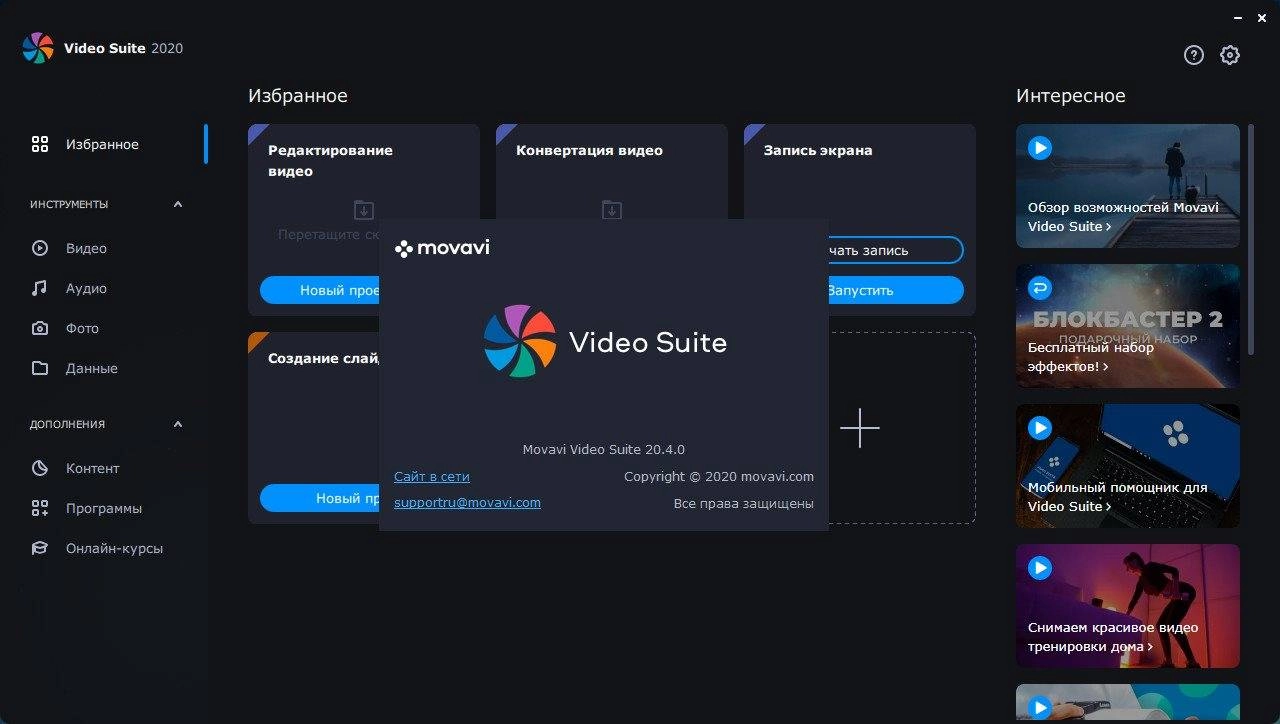Click the movavi logo in About dialog
The height and width of the screenshot is (724, 1280).
click(442, 248)
